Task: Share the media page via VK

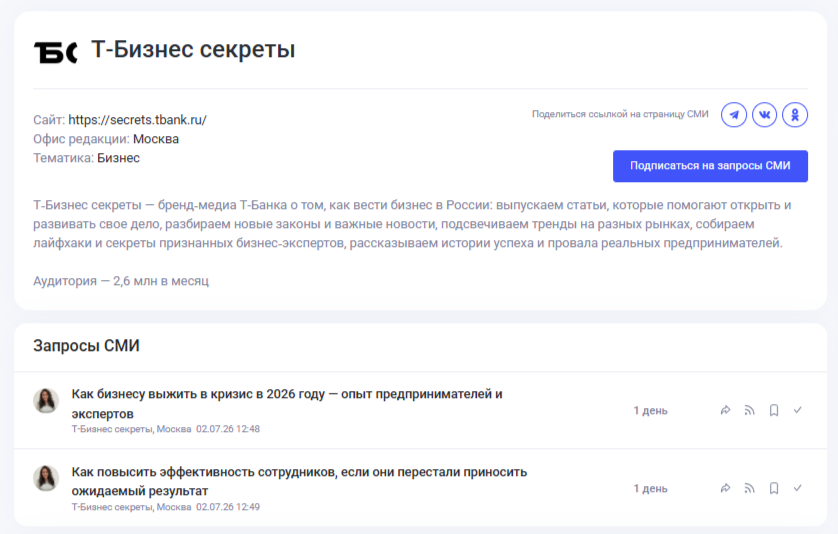Action: (764, 114)
